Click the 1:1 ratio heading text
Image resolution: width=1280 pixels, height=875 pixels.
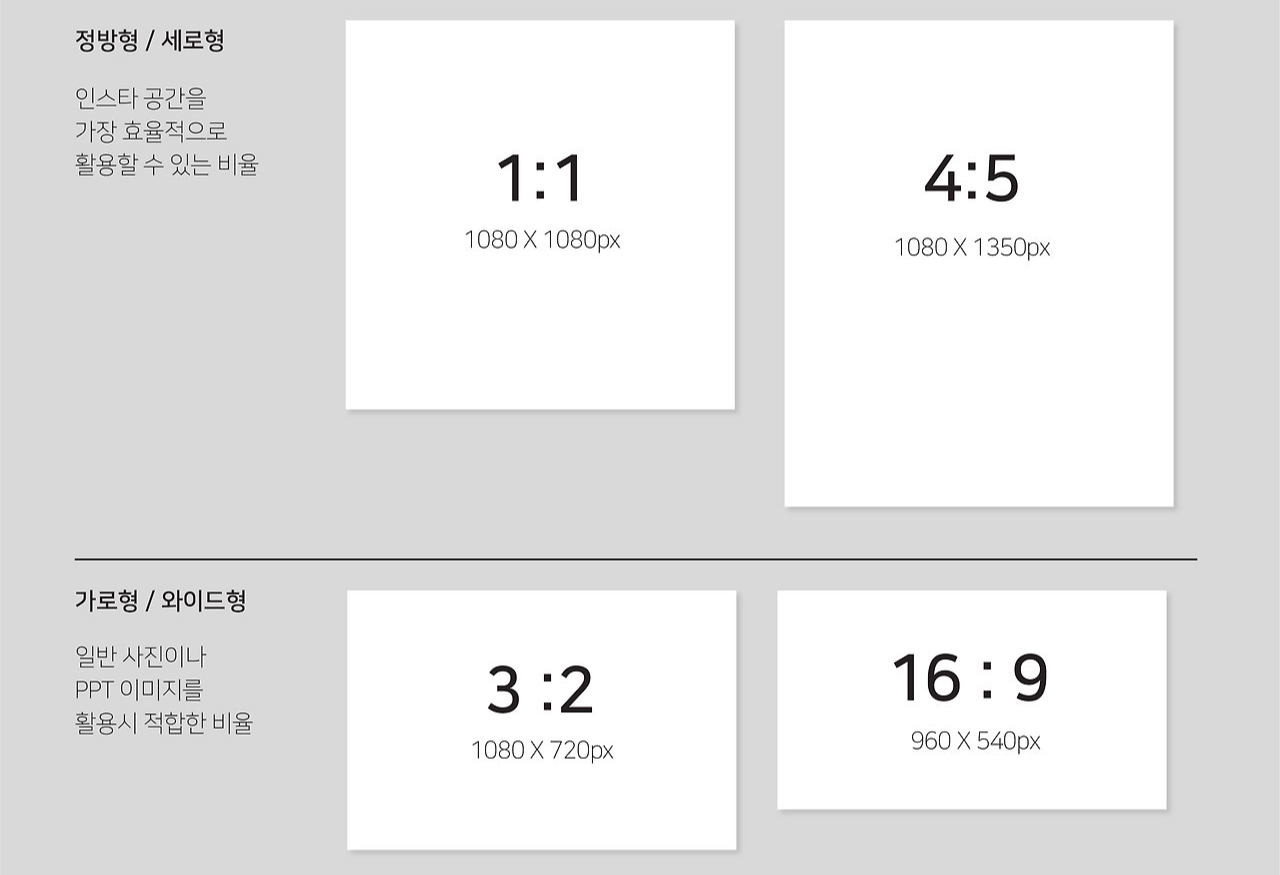pos(540,179)
